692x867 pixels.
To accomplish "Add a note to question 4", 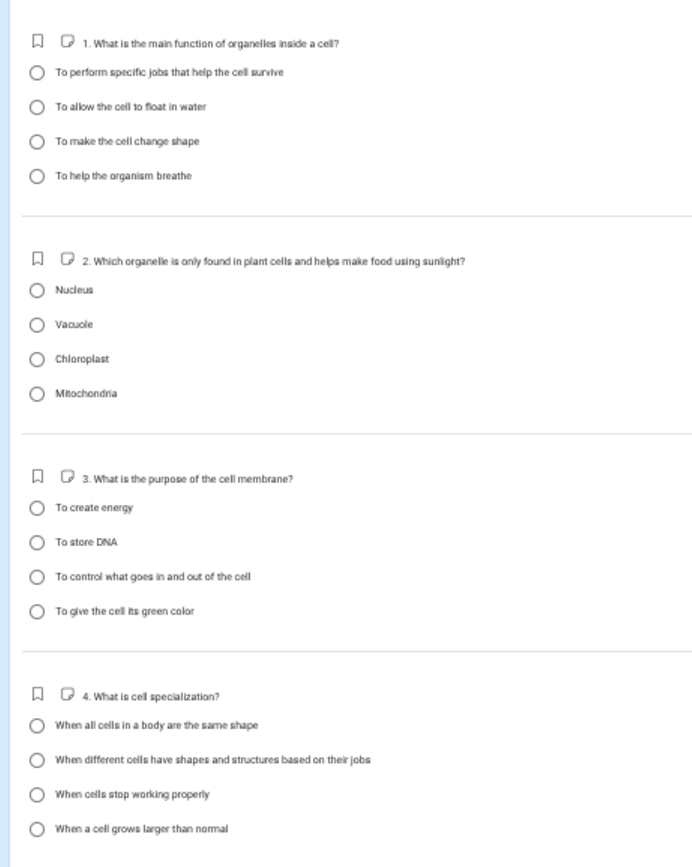I will [67, 694].
